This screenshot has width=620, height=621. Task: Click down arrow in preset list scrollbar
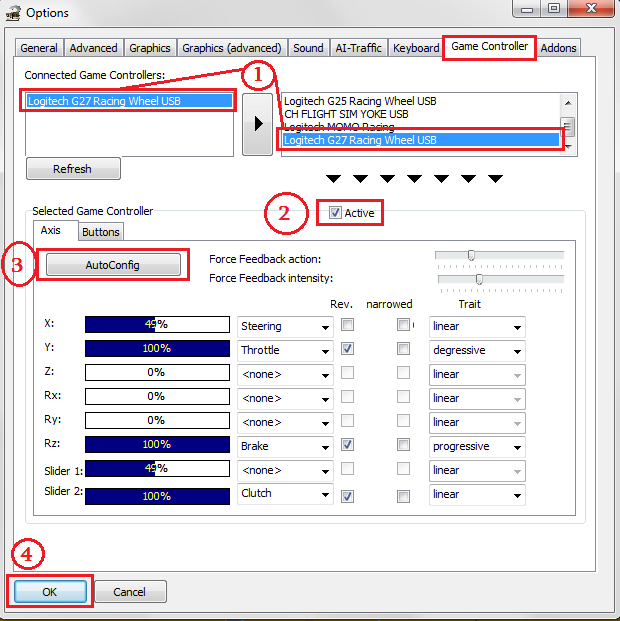[568, 147]
